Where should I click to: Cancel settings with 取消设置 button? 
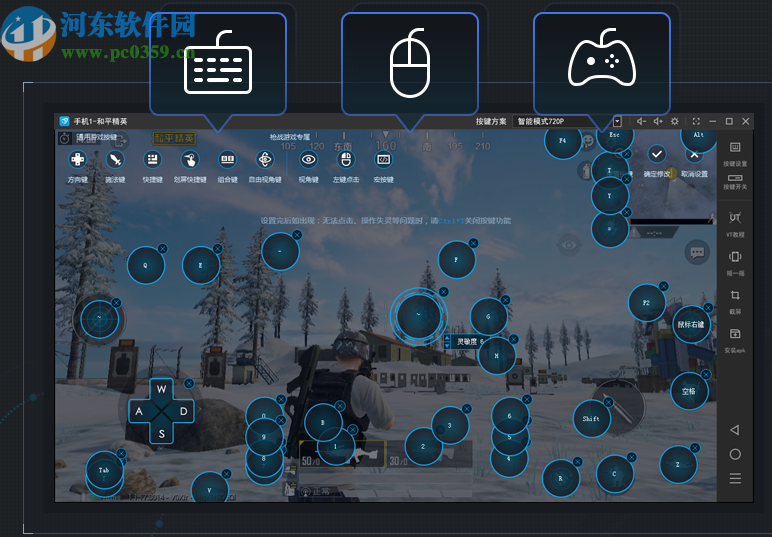tap(694, 163)
